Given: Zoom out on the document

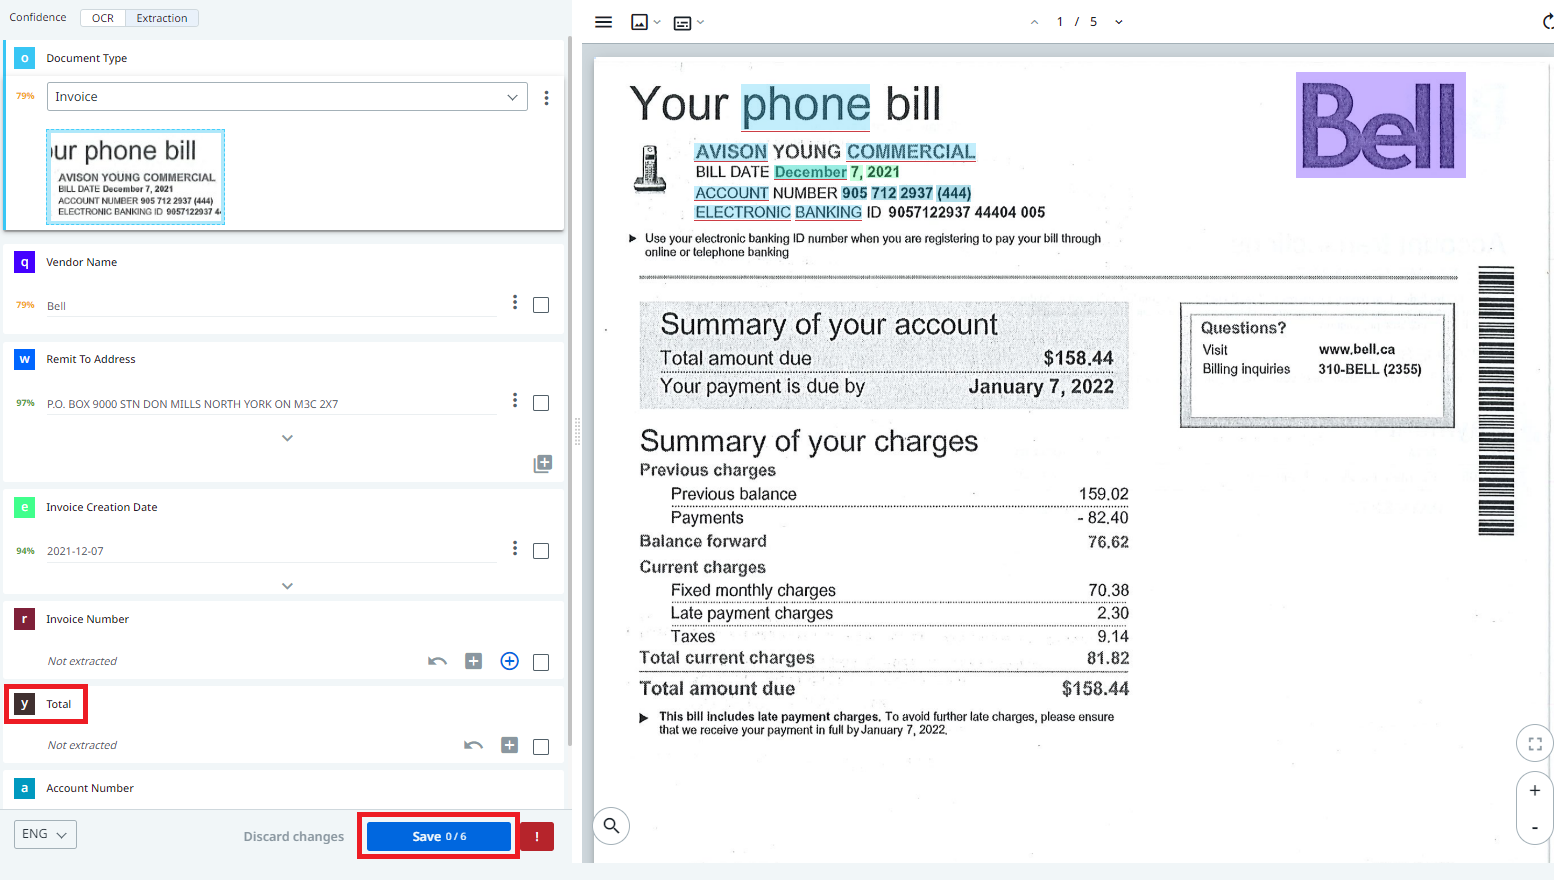Looking at the screenshot, I should coord(1535,827).
